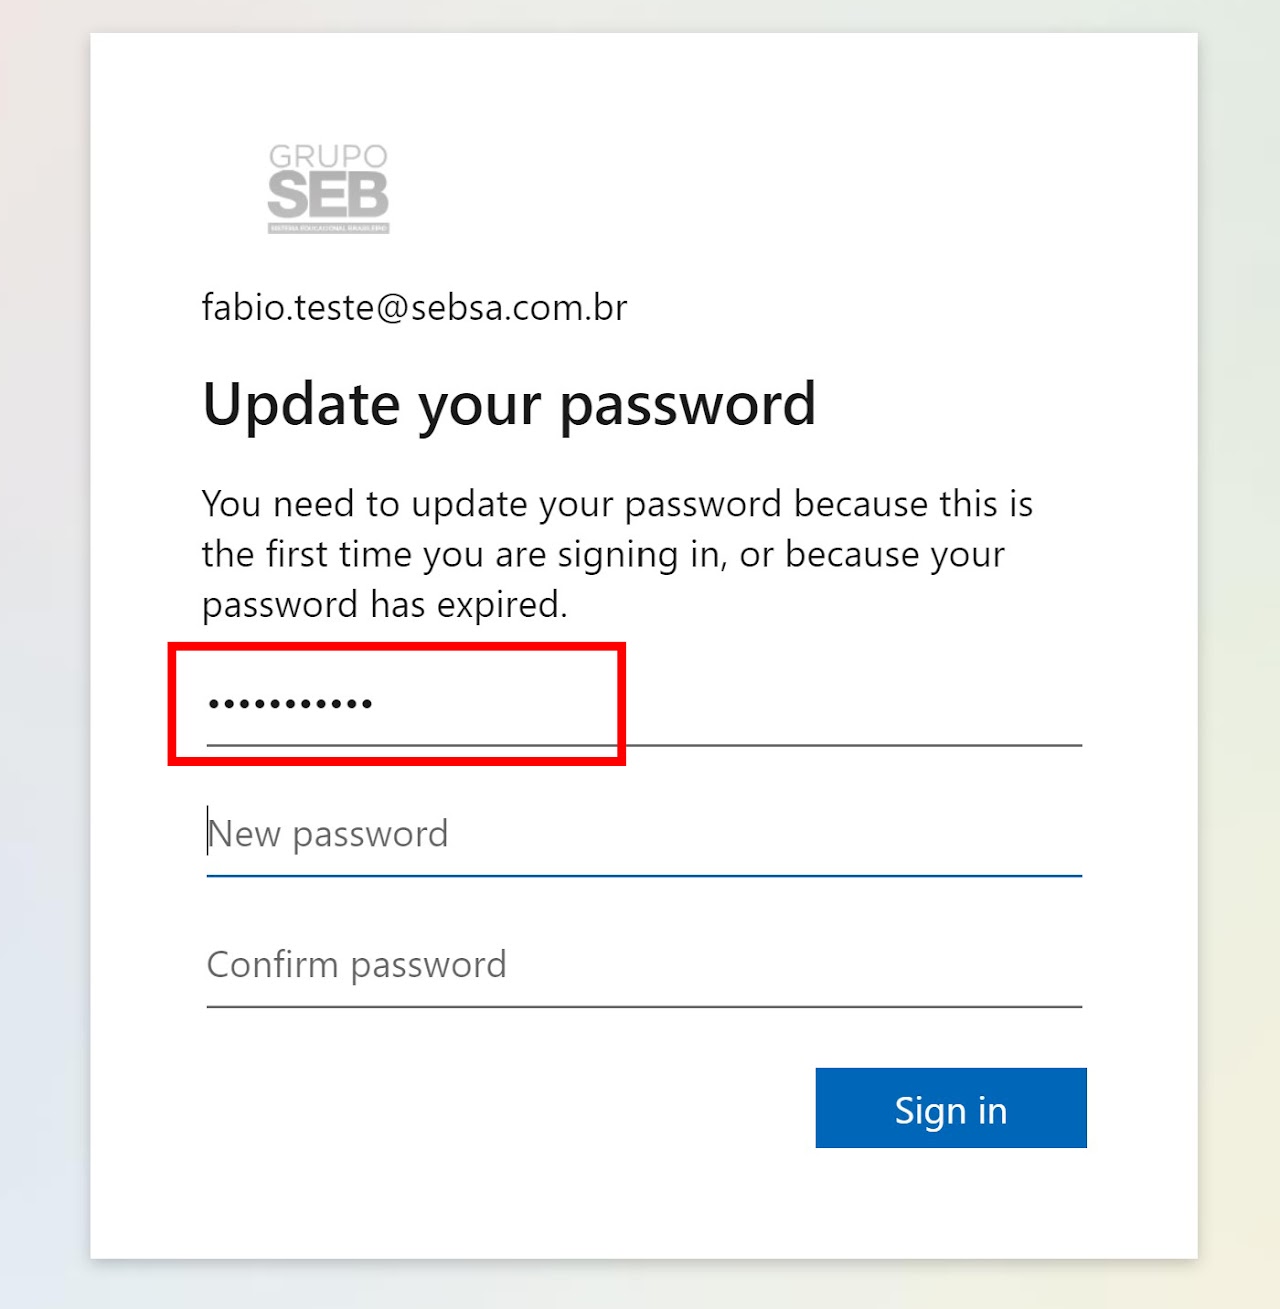Image resolution: width=1280 pixels, height=1309 pixels.
Task: Click the text cursor in New password
Action: pos(209,832)
